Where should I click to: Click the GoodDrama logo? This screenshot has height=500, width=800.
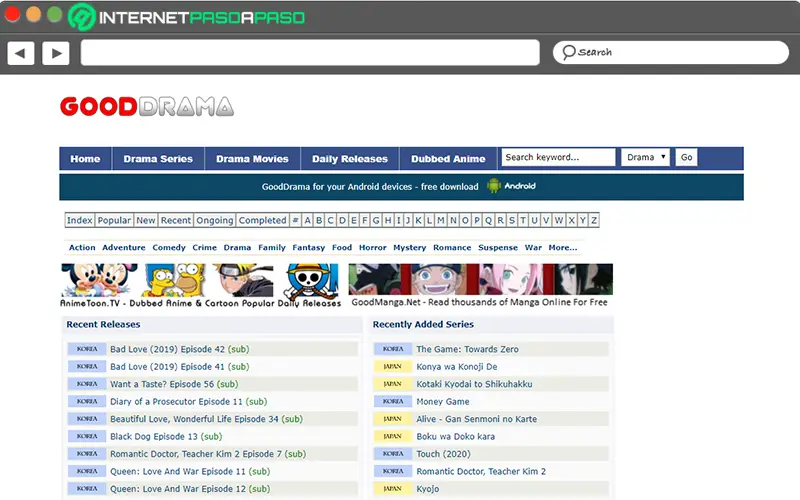[147, 106]
